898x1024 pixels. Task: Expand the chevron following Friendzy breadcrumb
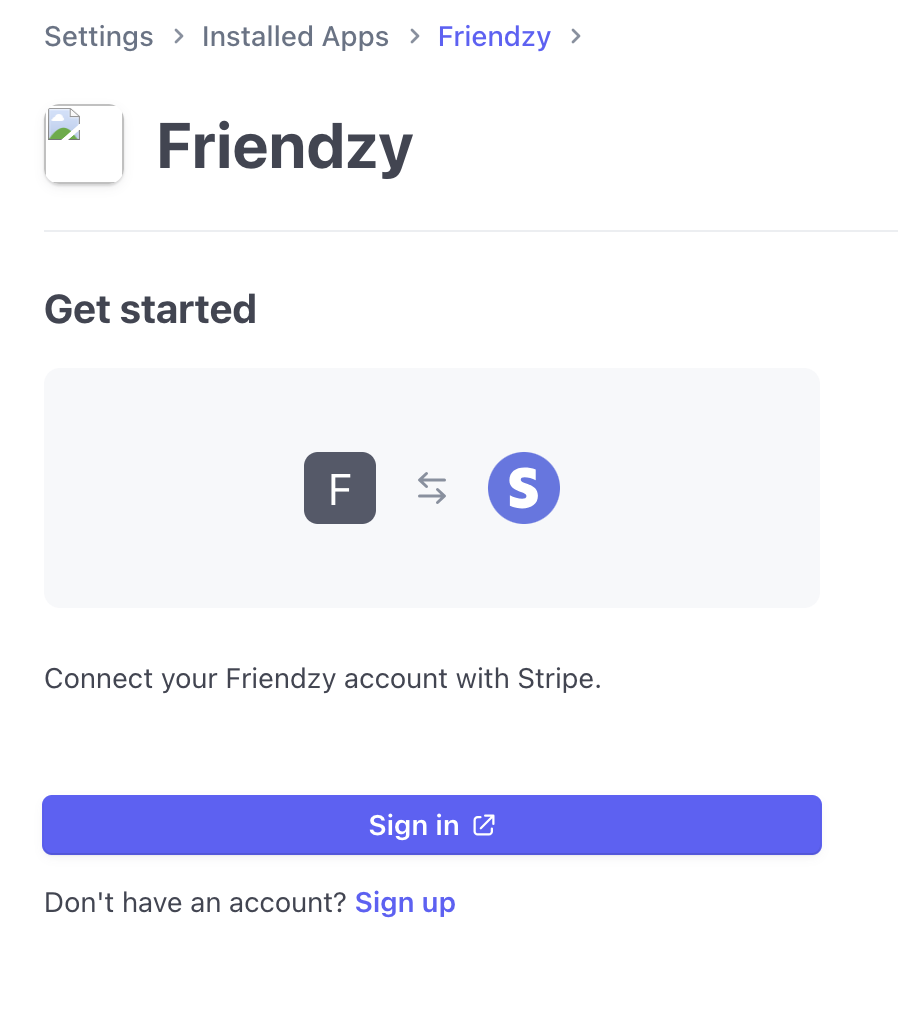pyautogui.click(x=575, y=37)
